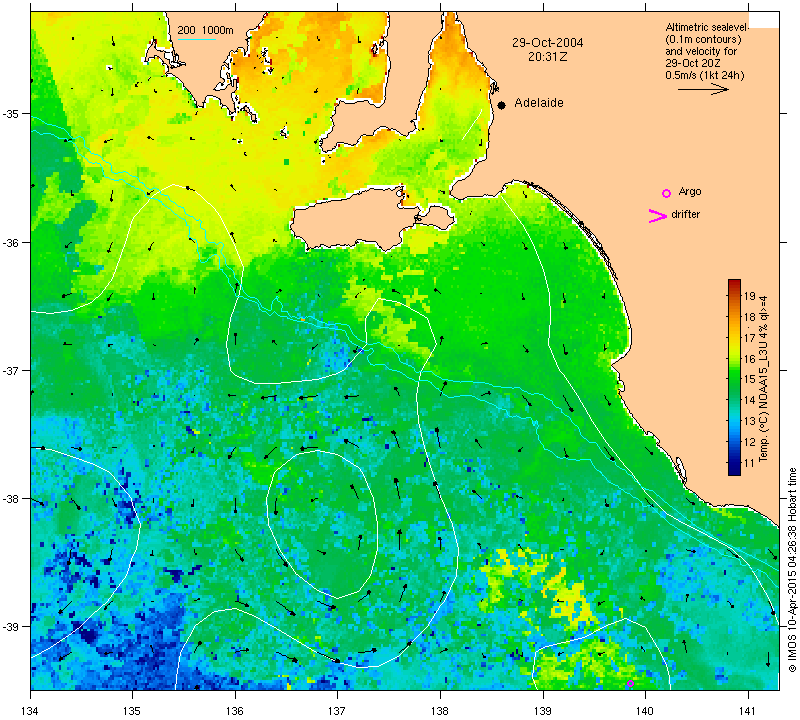The width and height of the screenshot is (800, 720).
Task: Click the 13 tick on the colour bar
Action: (749, 421)
